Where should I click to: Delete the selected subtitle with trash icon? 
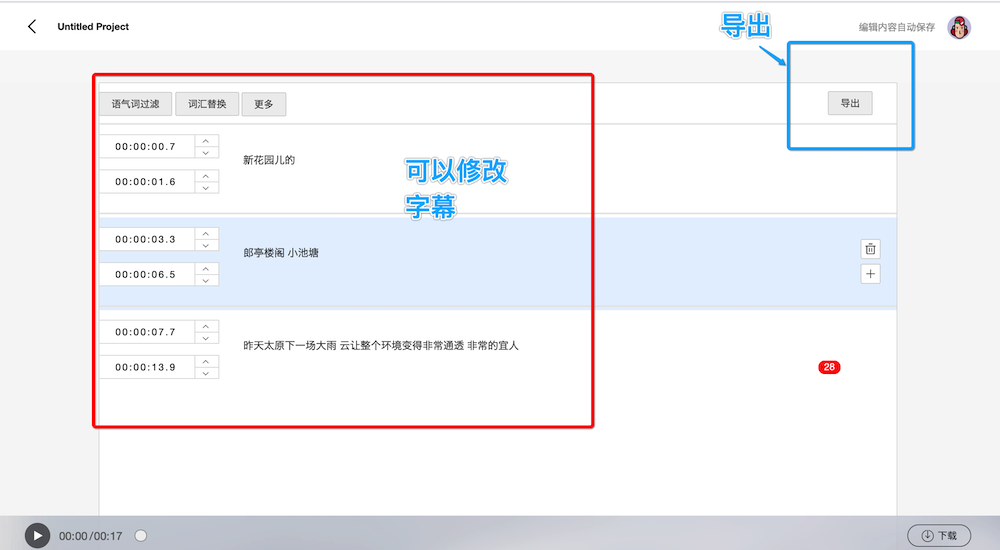870,249
